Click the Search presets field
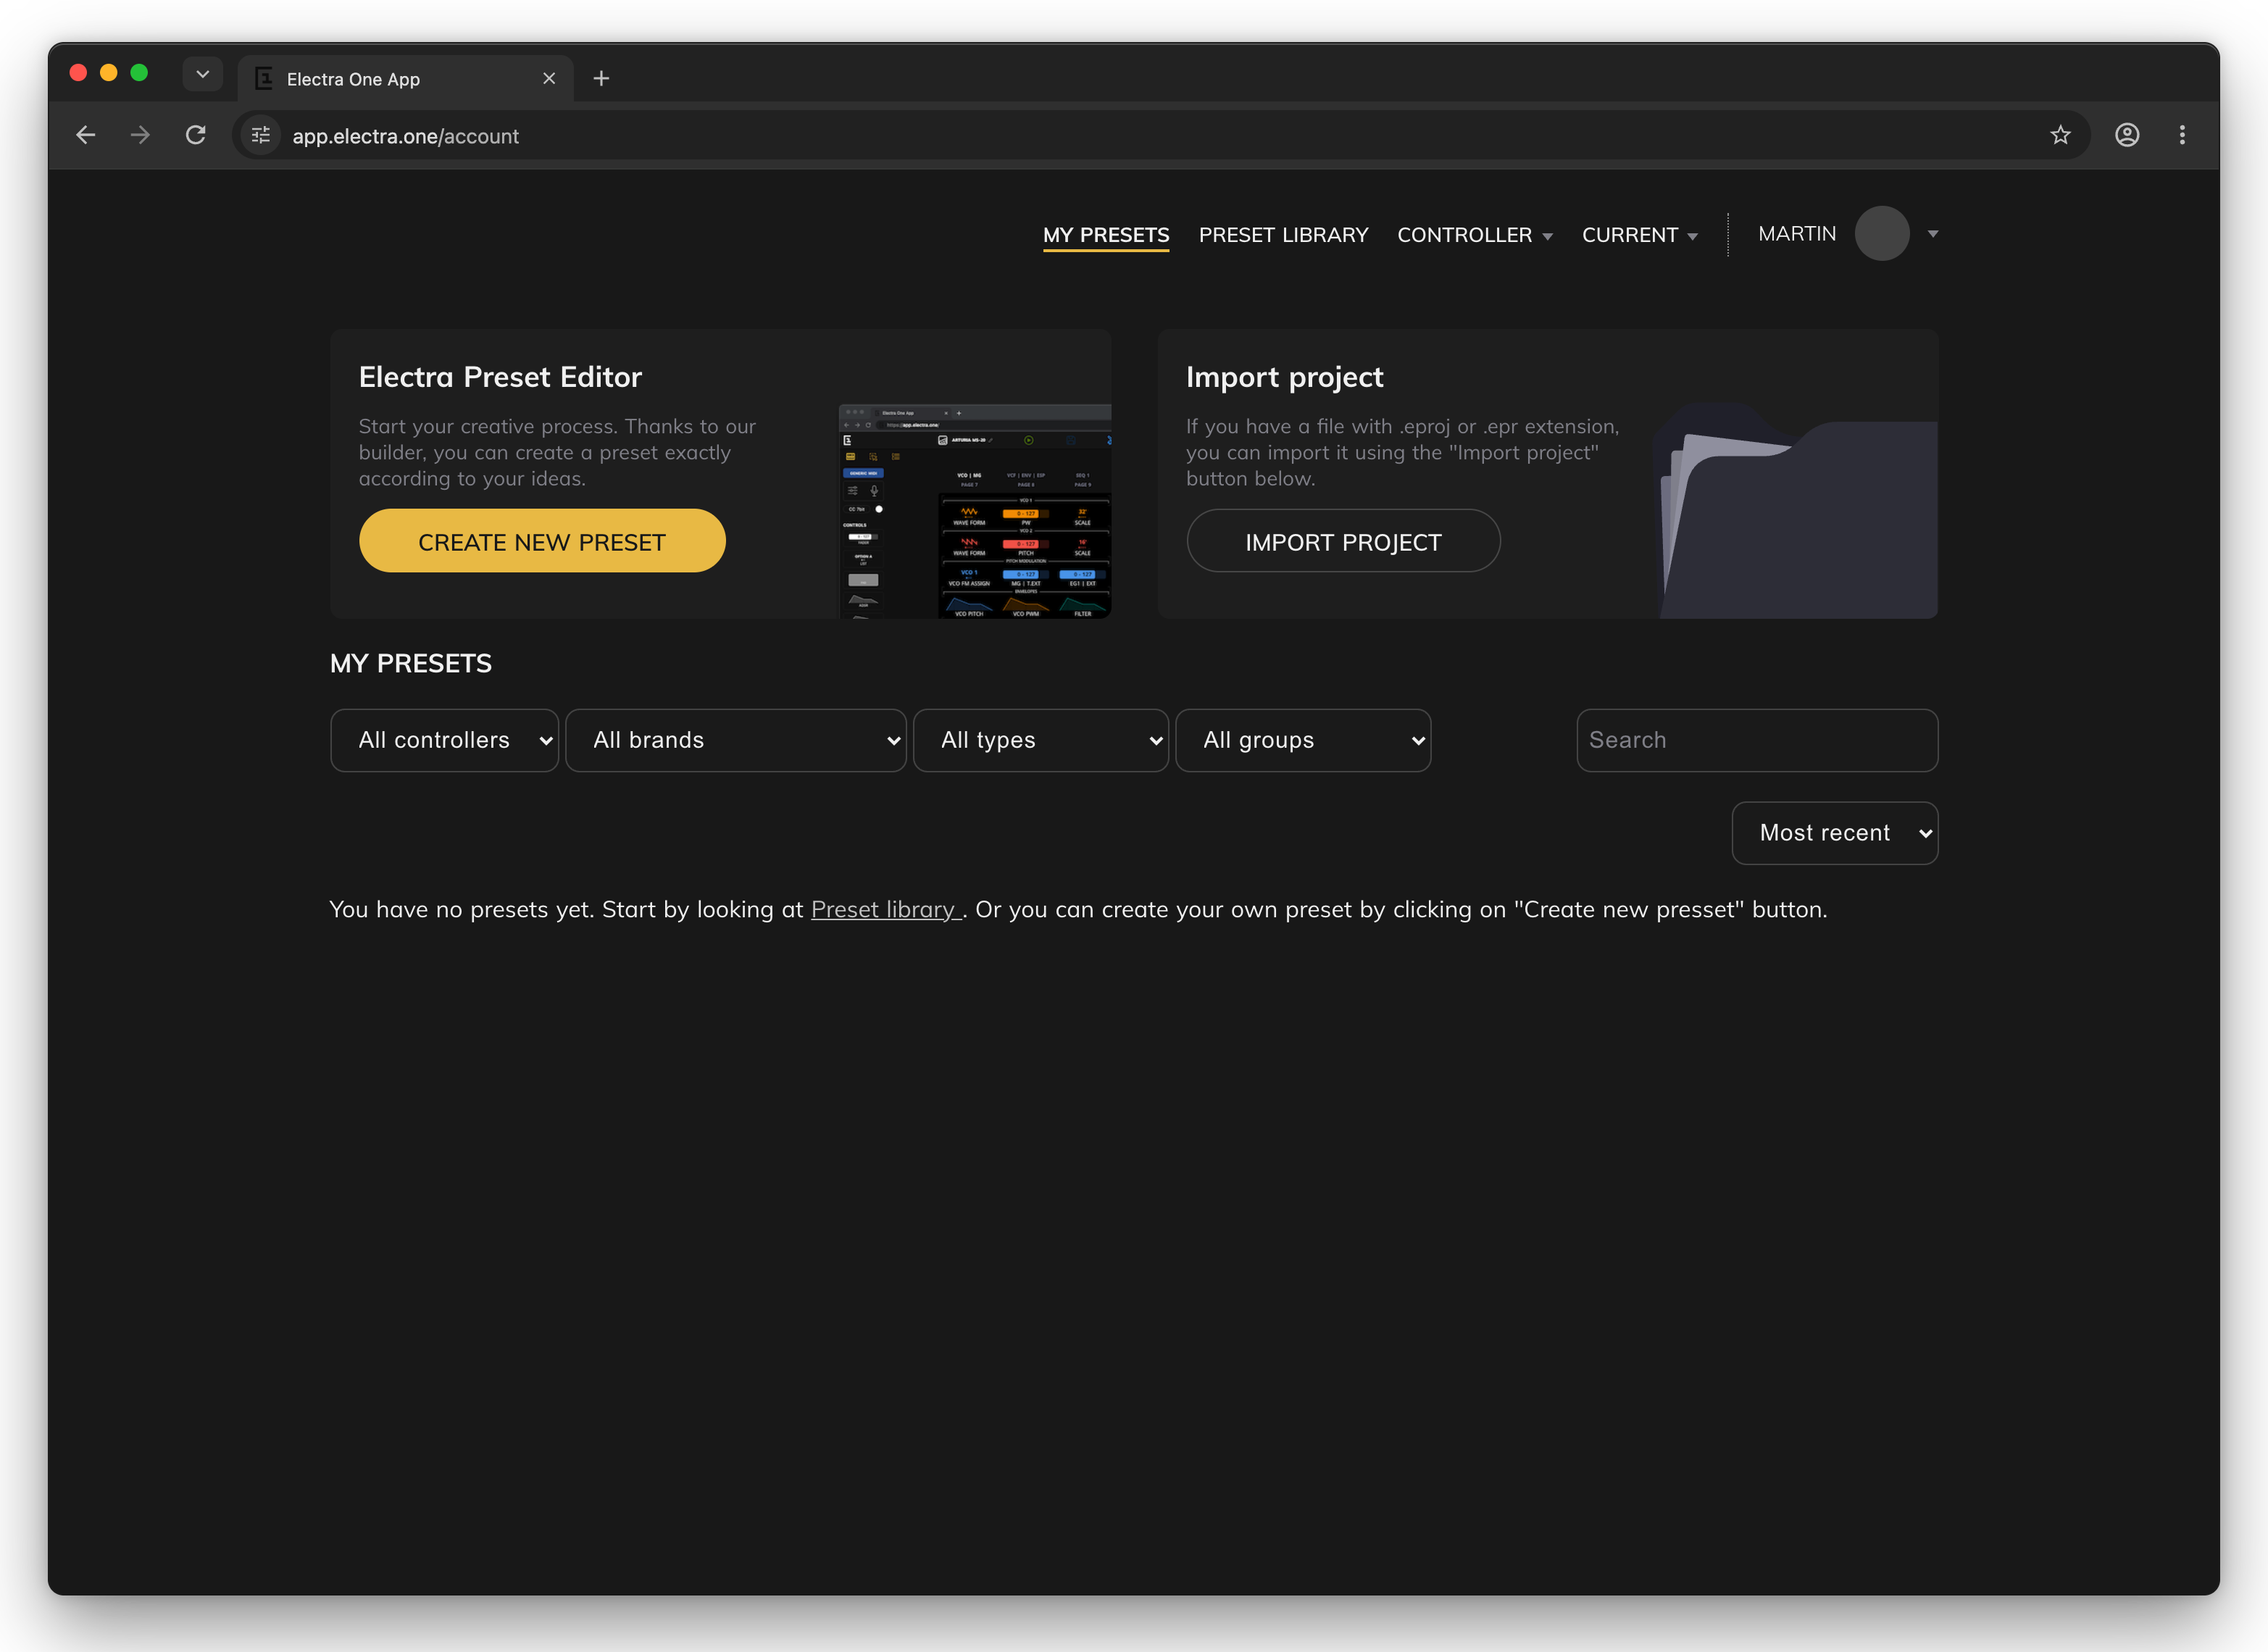 [1757, 740]
